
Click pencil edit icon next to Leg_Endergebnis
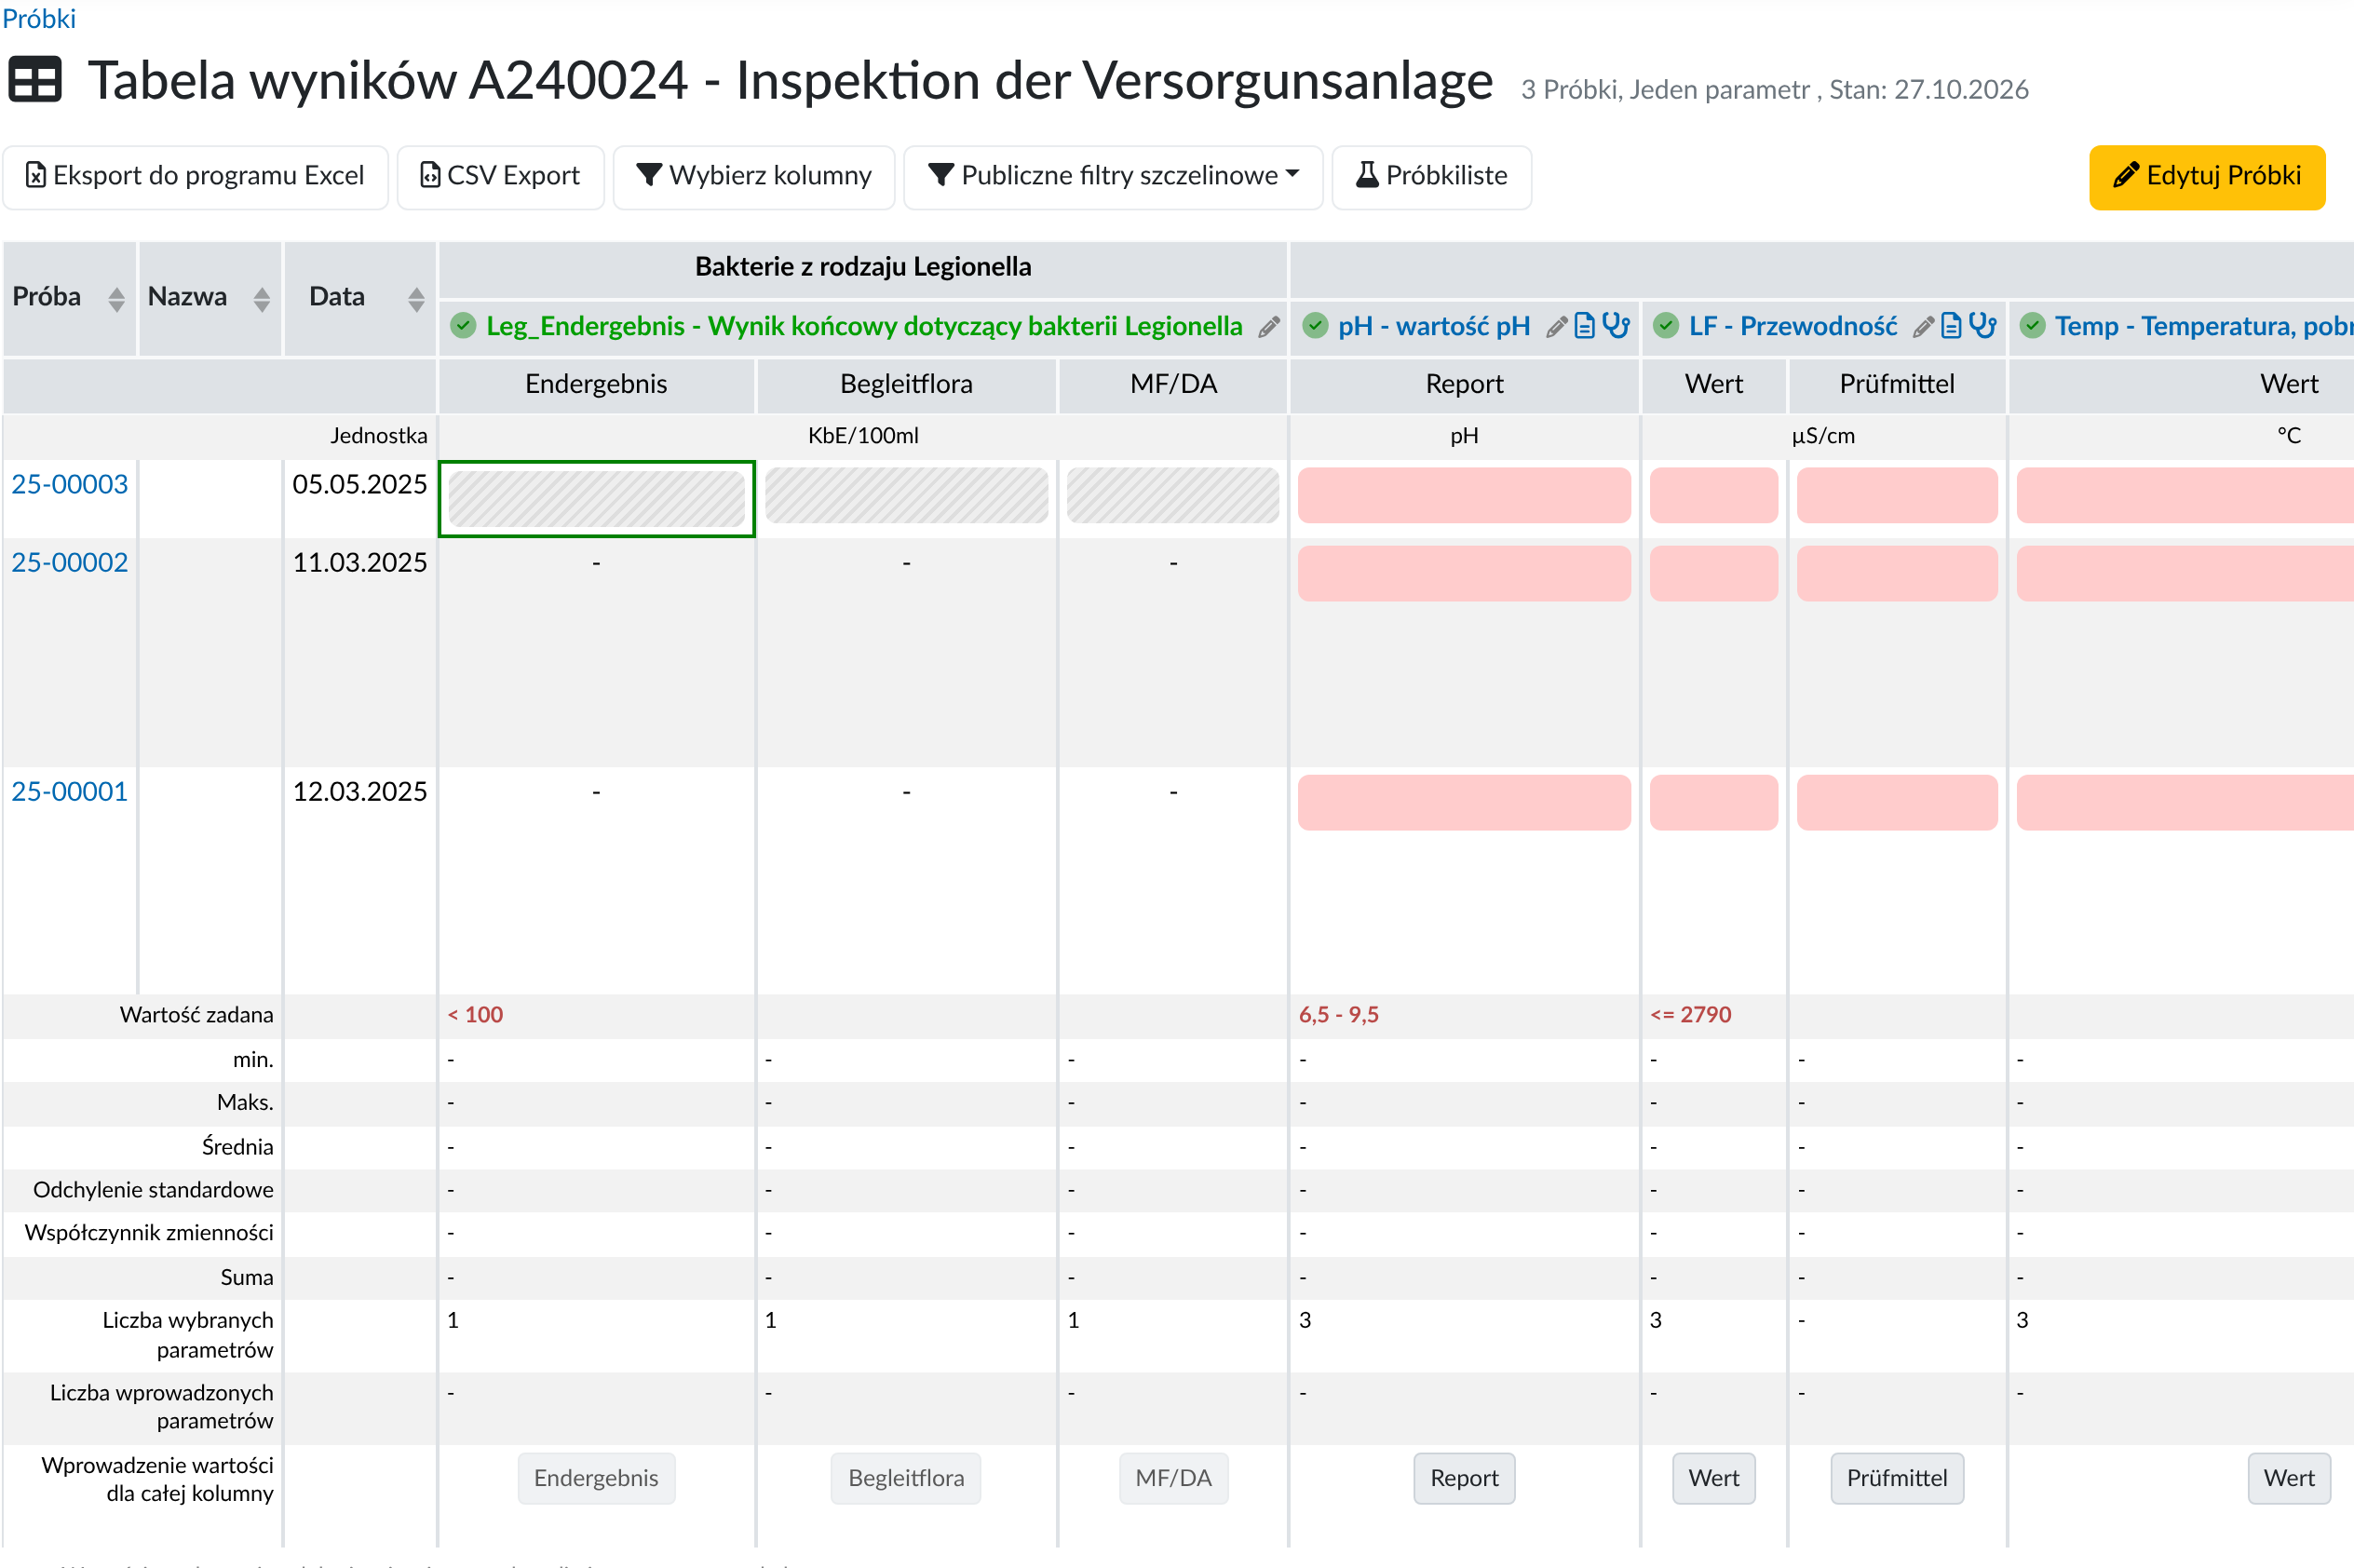[x=1269, y=327]
